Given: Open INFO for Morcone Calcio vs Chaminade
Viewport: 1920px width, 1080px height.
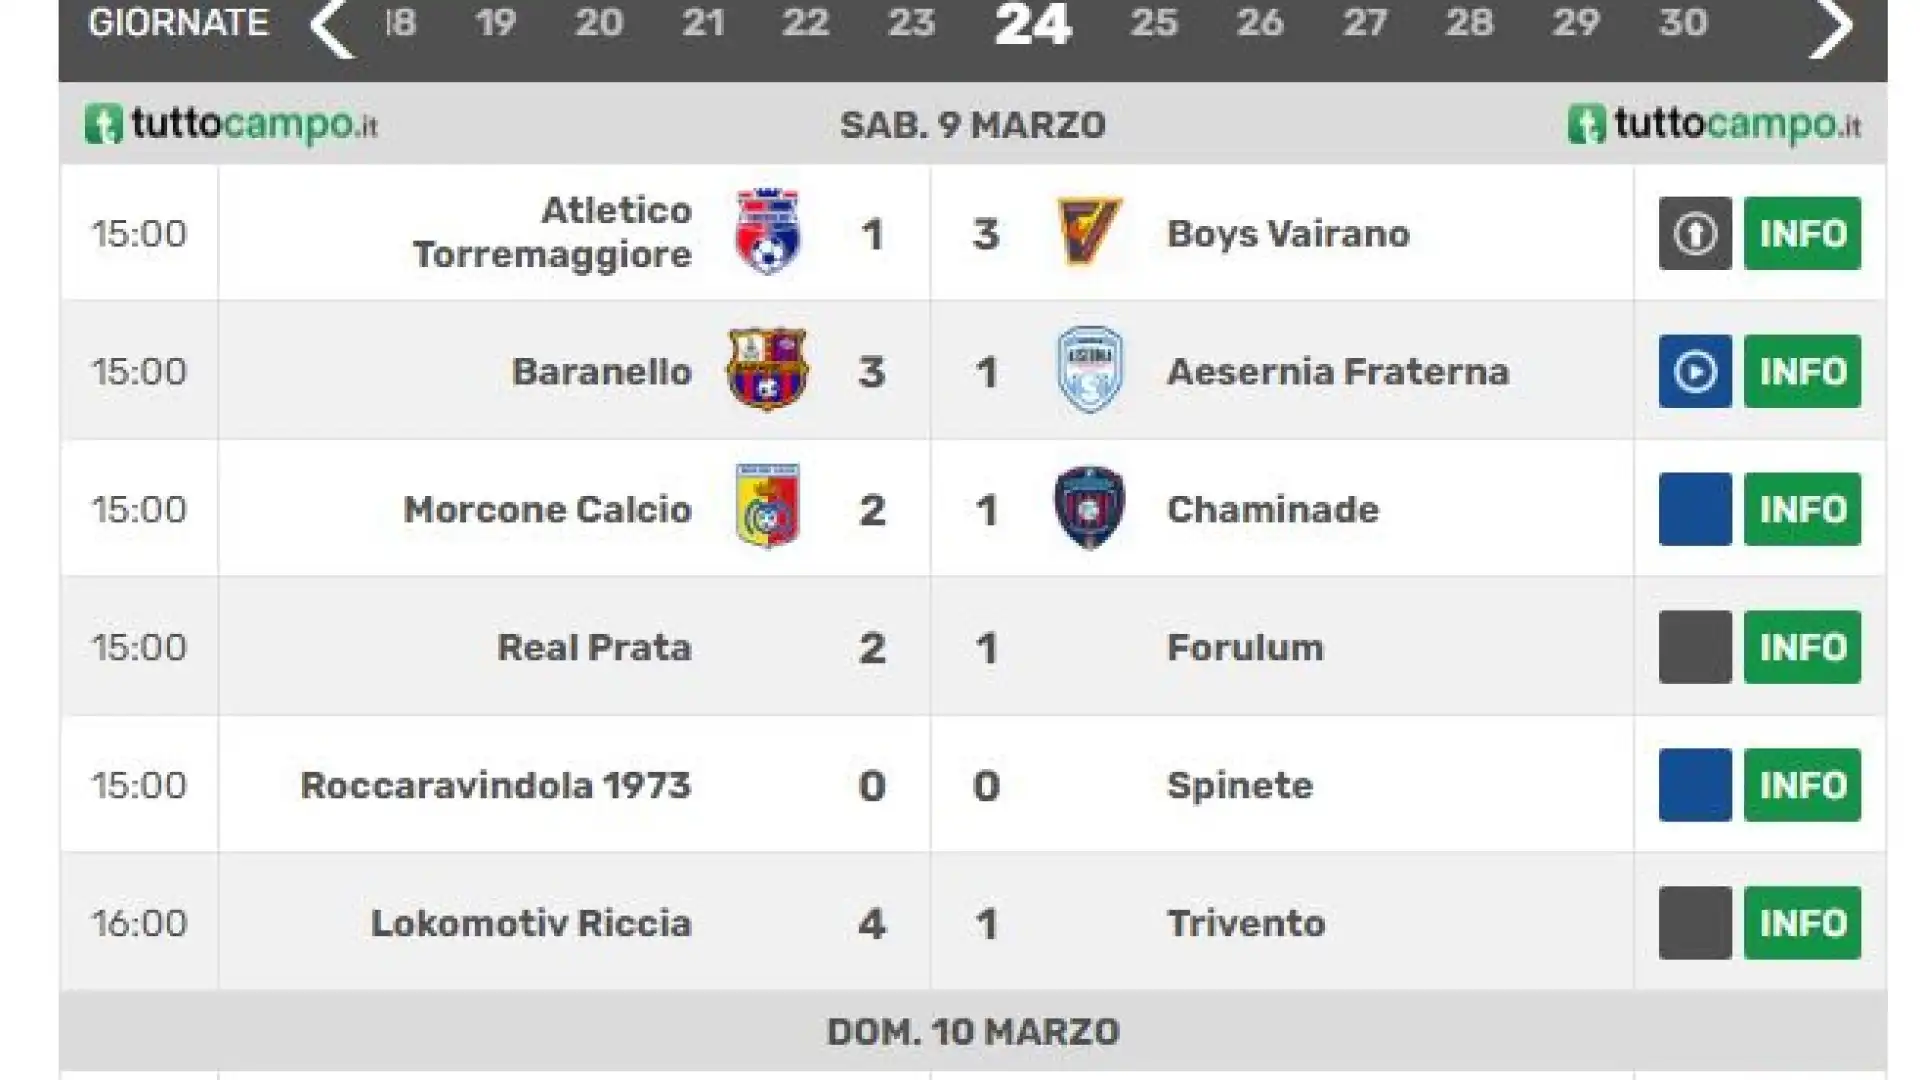Looking at the screenshot, I should coord(1802,509).
